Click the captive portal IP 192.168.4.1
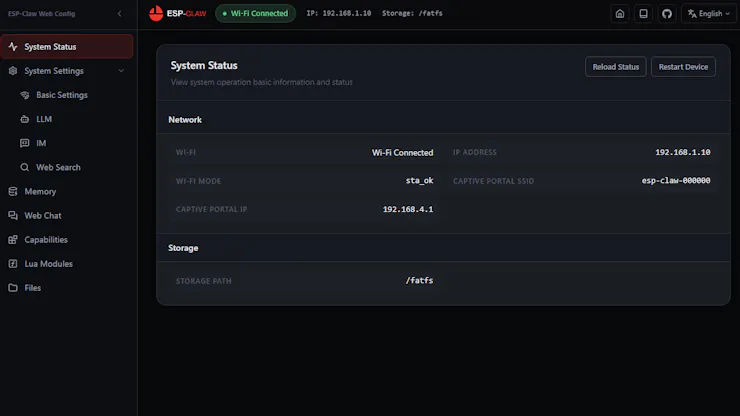The width and height of the screenshot is (740, 416). pos(408,209)
